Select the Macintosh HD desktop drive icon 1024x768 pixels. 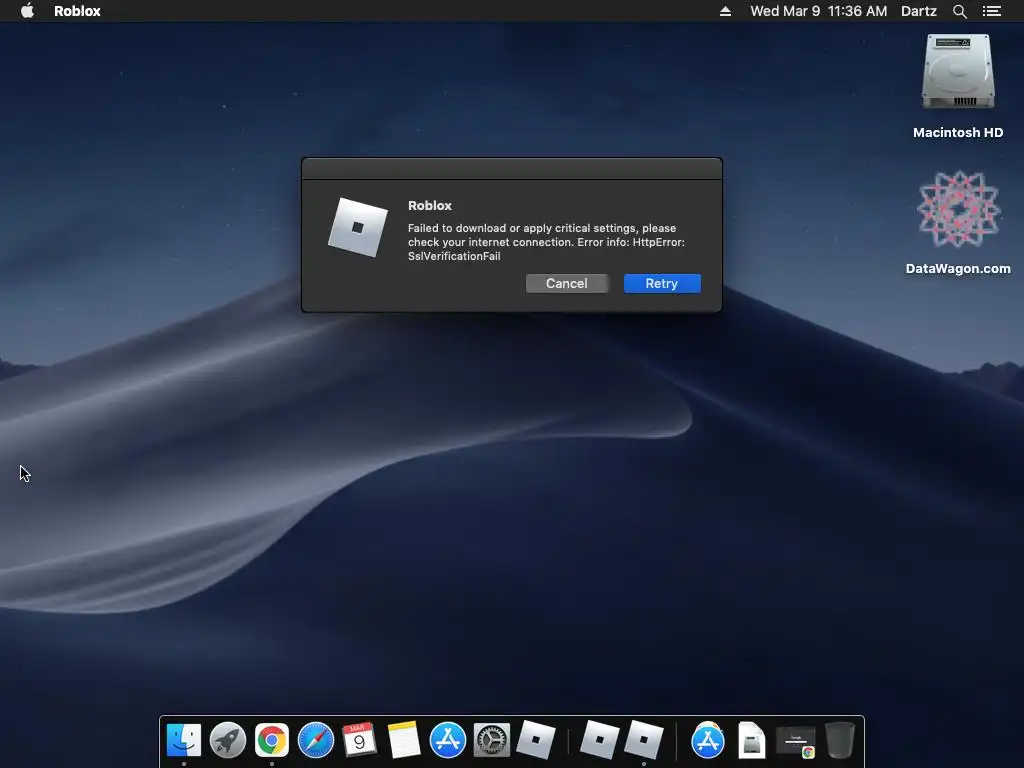[x=958, y=72]
